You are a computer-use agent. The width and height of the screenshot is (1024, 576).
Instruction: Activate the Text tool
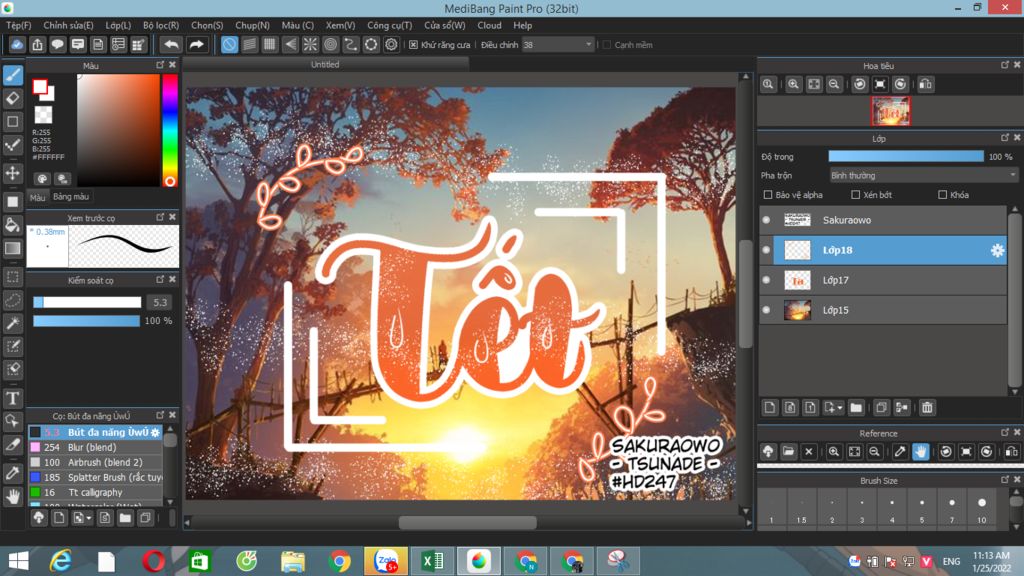pos(13,398)
